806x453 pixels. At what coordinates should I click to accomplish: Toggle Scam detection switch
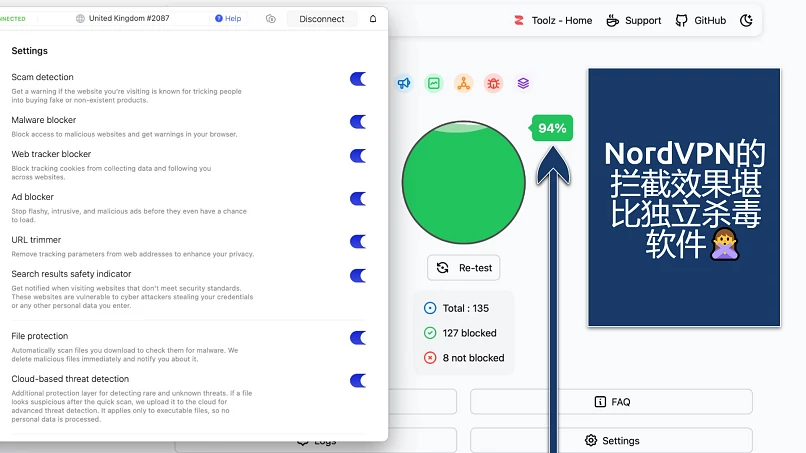coord(358,79)
